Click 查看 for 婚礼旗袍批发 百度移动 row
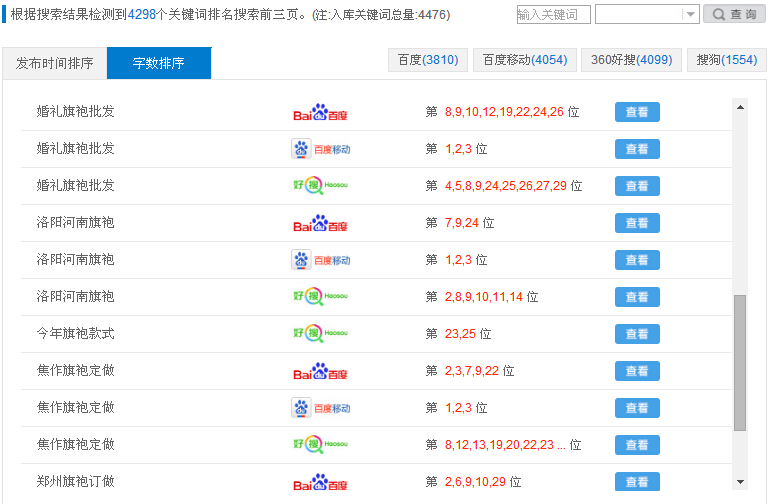 (x=637, y=149)
